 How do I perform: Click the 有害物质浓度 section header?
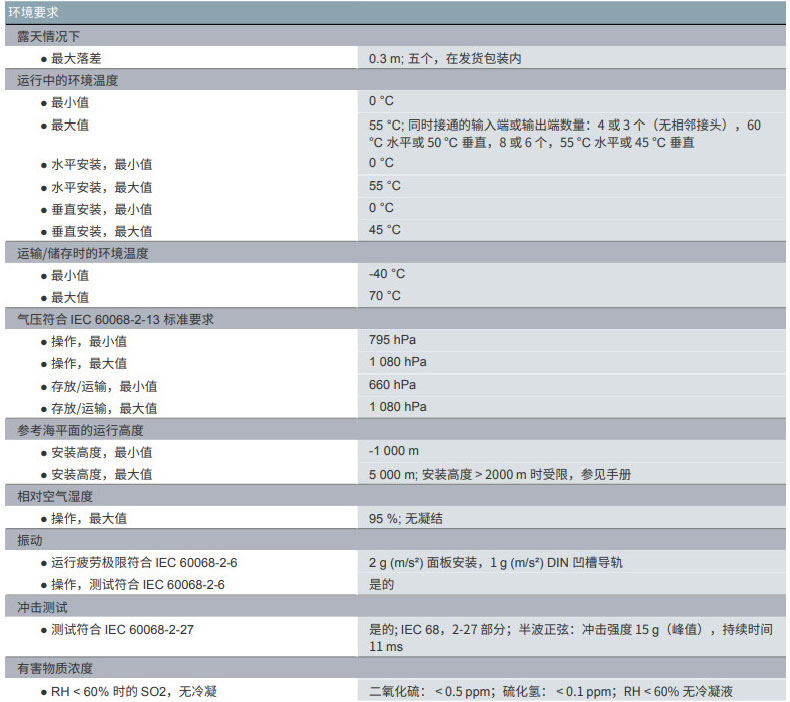pos(55,668)
